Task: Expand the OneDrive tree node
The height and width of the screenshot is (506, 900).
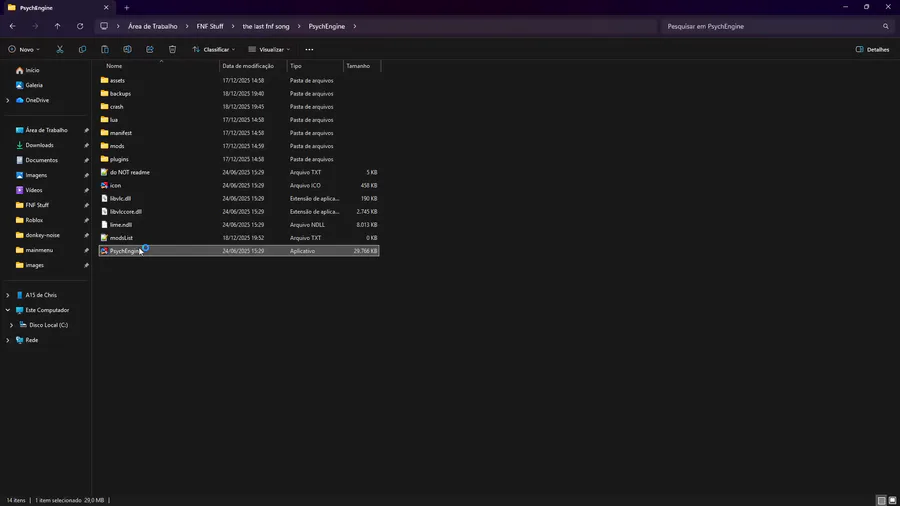Action: [7, 100]
